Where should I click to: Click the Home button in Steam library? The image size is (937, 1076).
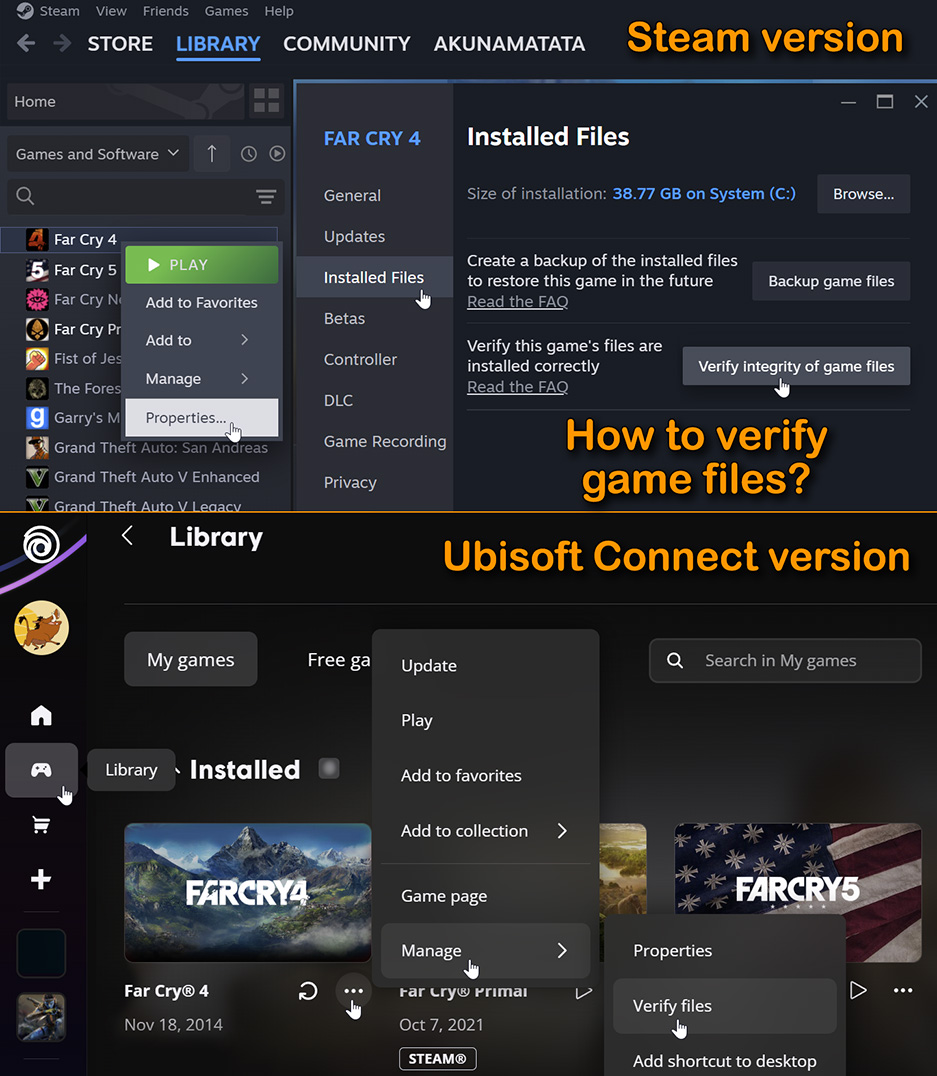click(125, 102)
